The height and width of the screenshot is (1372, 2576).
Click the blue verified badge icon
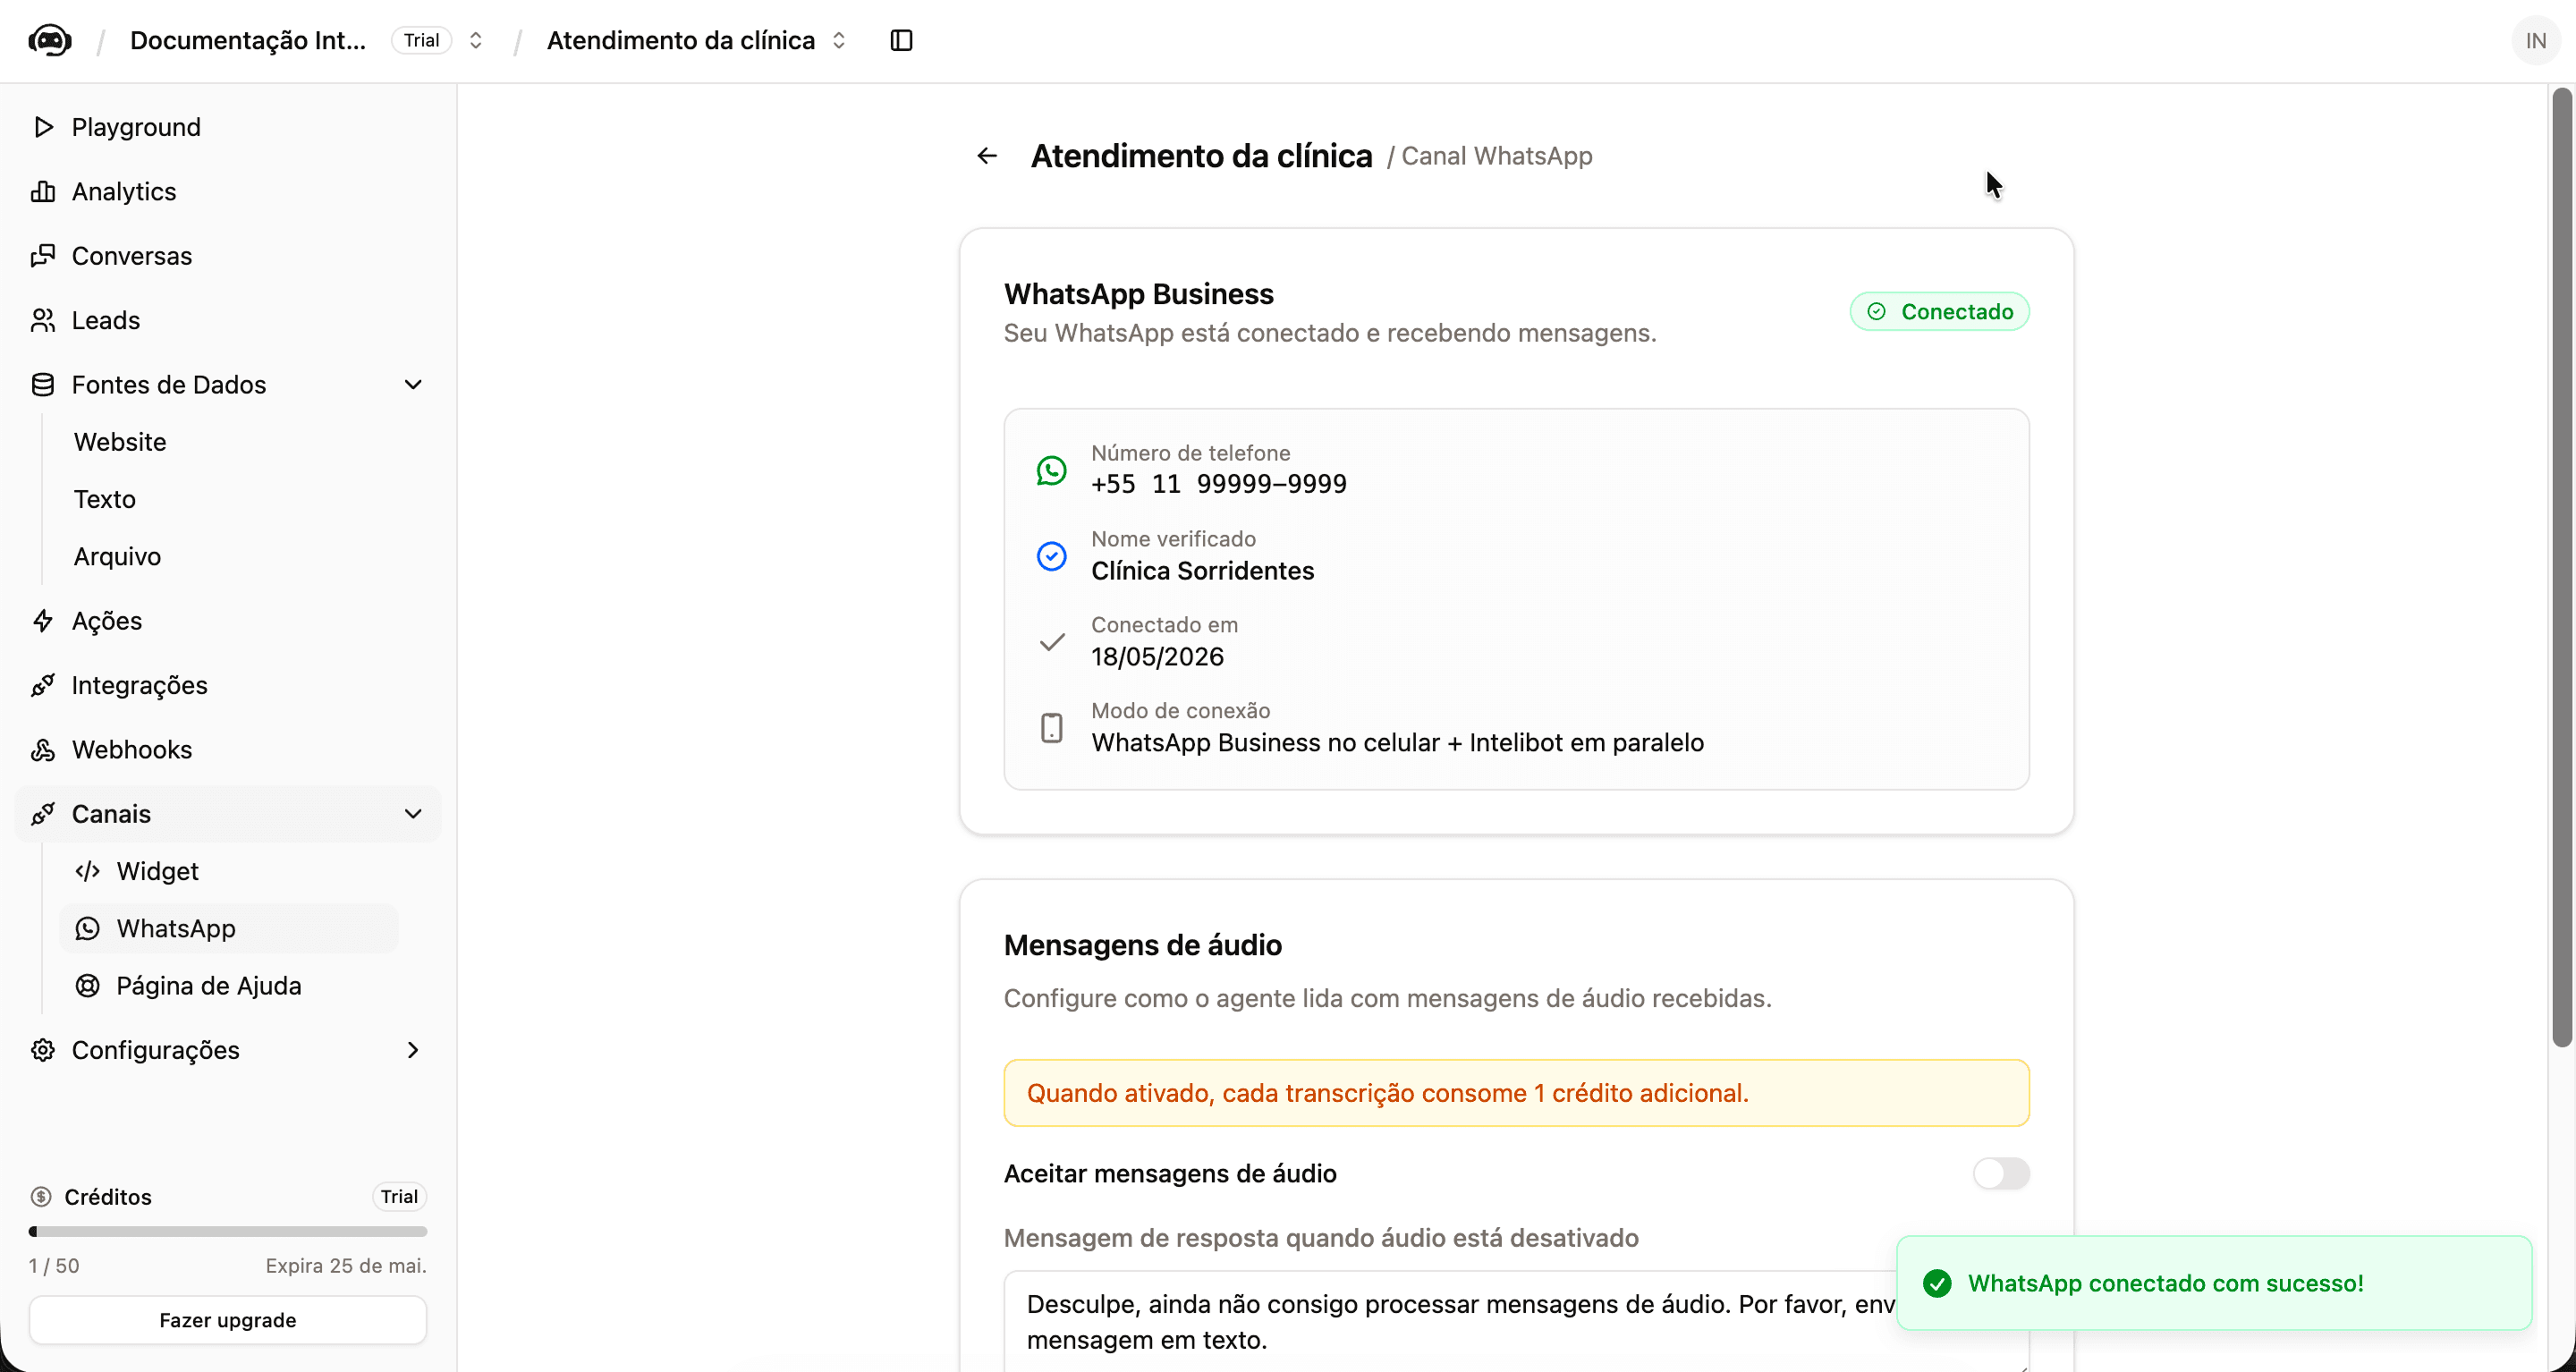click(x=1051, y=556)
